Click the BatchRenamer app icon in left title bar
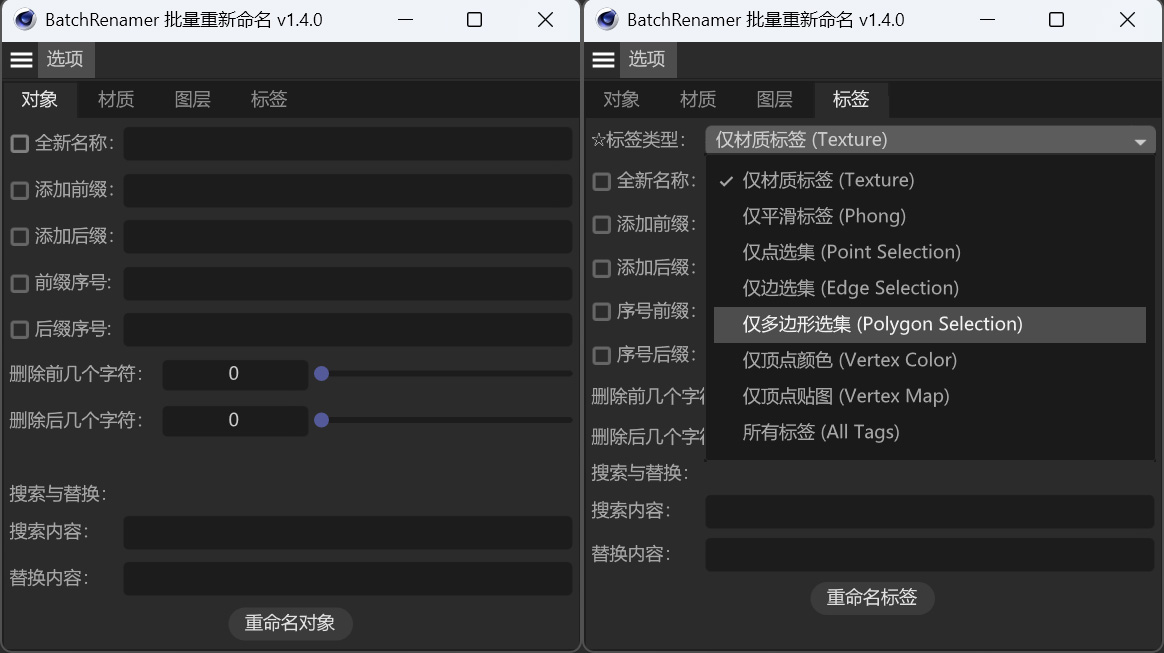Screen dimensions: 1164x653 [x=23, y=19]
